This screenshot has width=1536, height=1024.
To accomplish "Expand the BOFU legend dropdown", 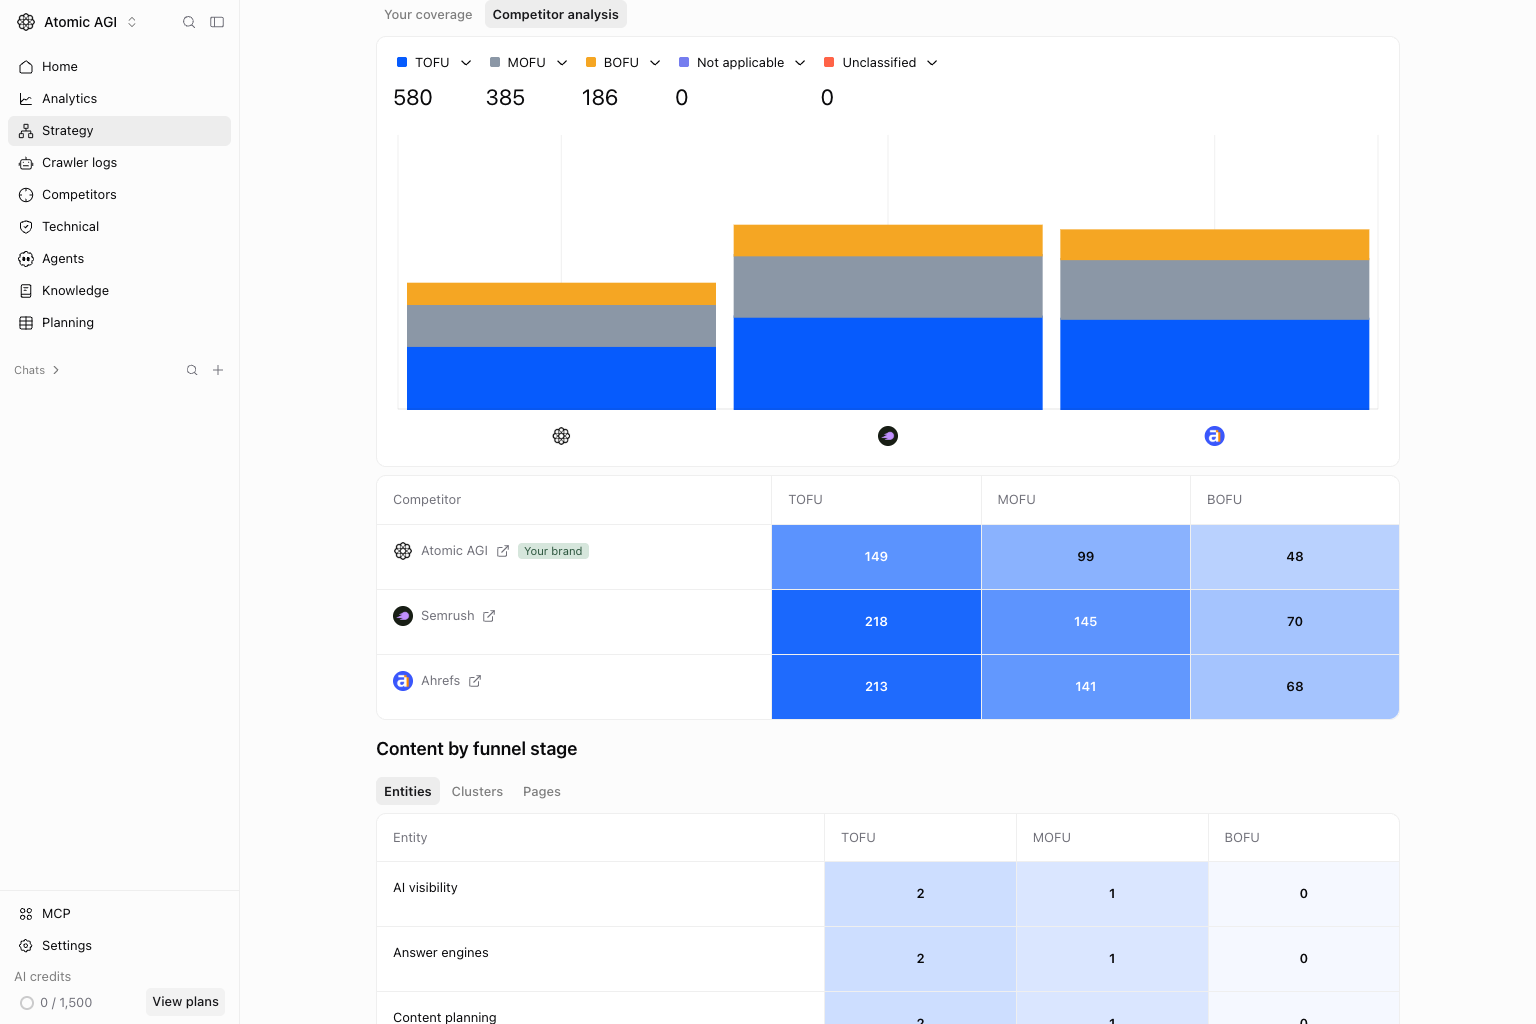I will [655, 63].
